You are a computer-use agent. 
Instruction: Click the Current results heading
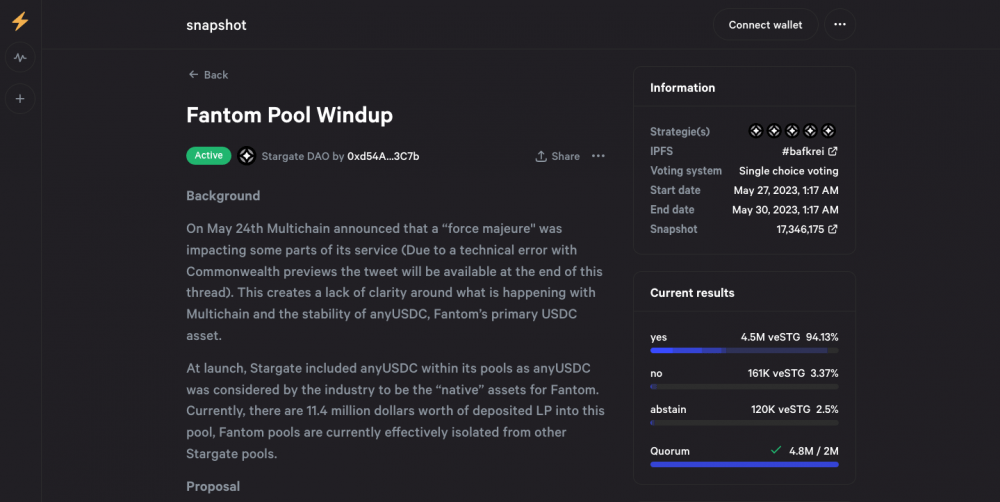(x=692, y=293)
